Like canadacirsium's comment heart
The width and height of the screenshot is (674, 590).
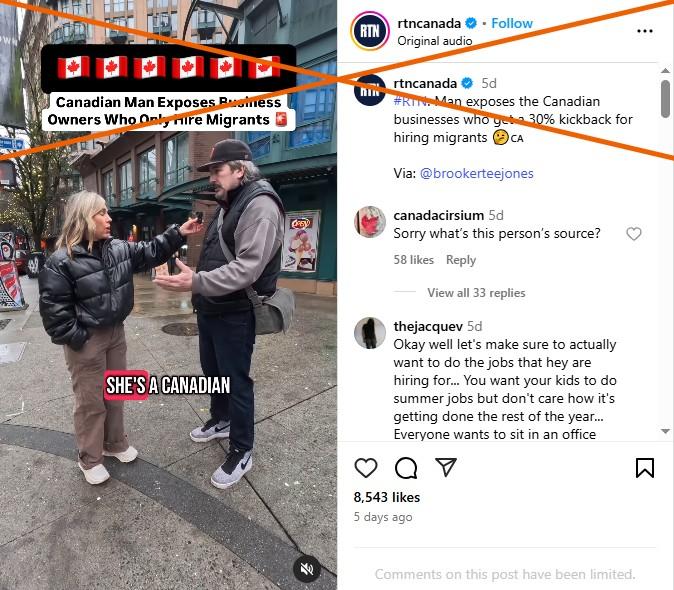coord(634,234)
